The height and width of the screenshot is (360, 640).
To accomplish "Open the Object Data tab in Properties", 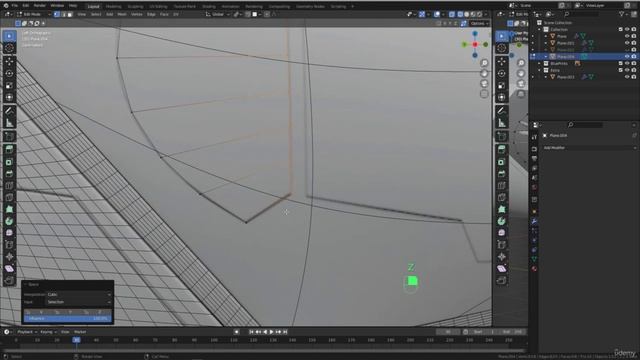I will (x=534, y=259).
